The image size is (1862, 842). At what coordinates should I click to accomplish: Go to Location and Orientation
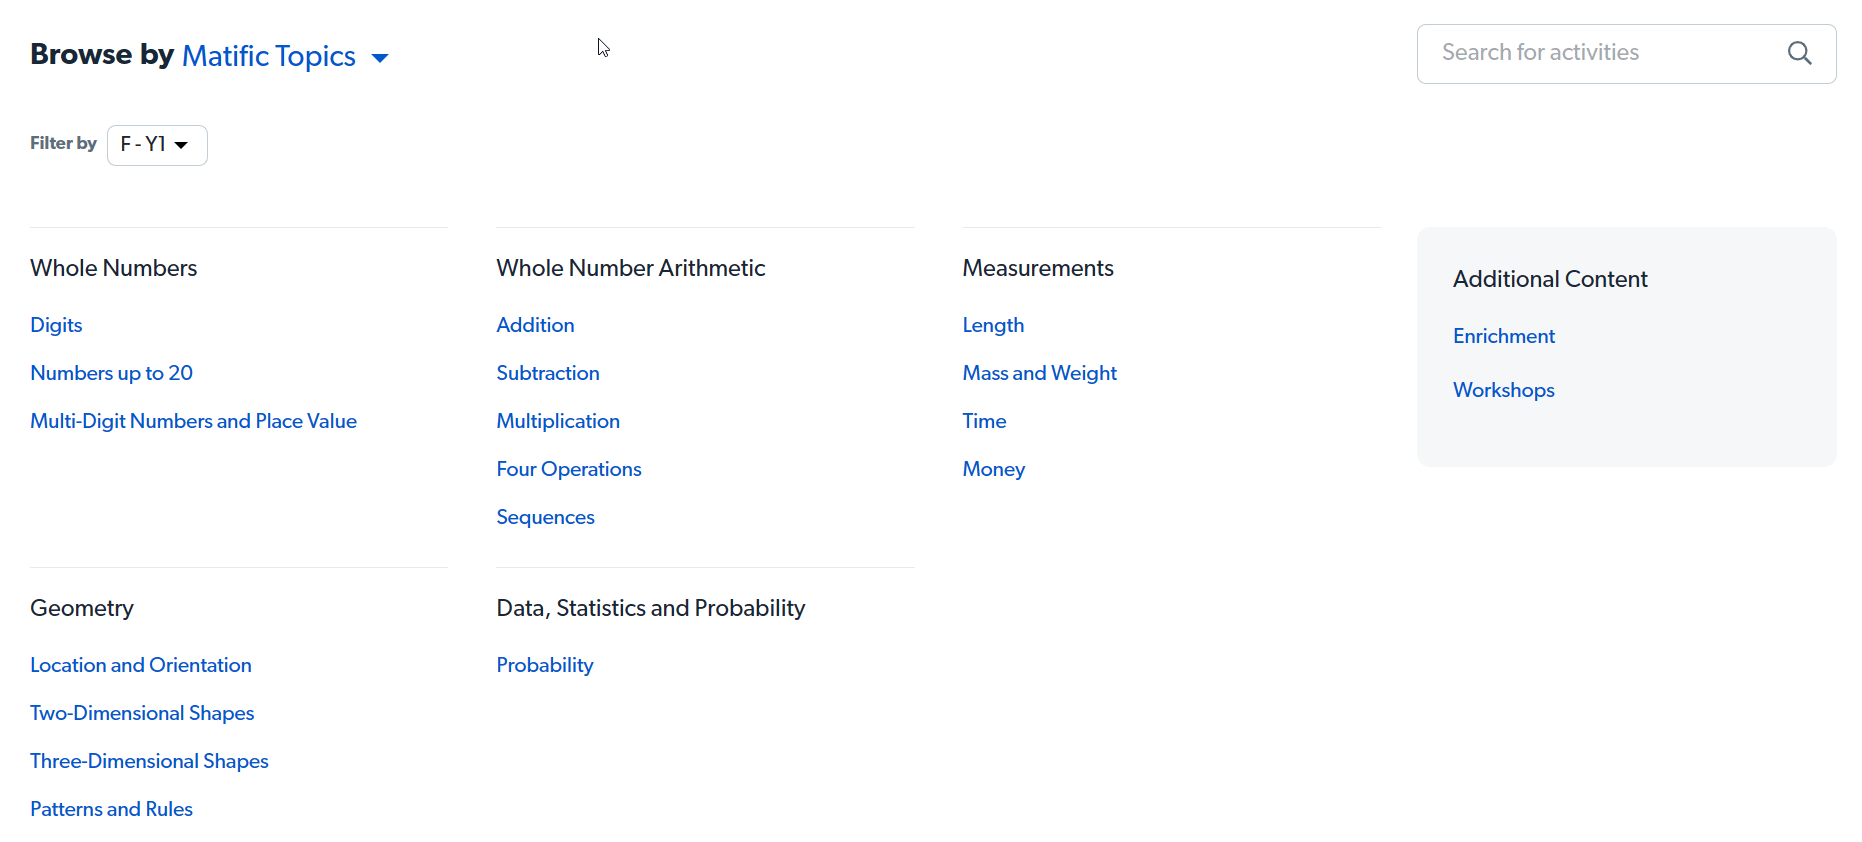(x=141, y=665)
